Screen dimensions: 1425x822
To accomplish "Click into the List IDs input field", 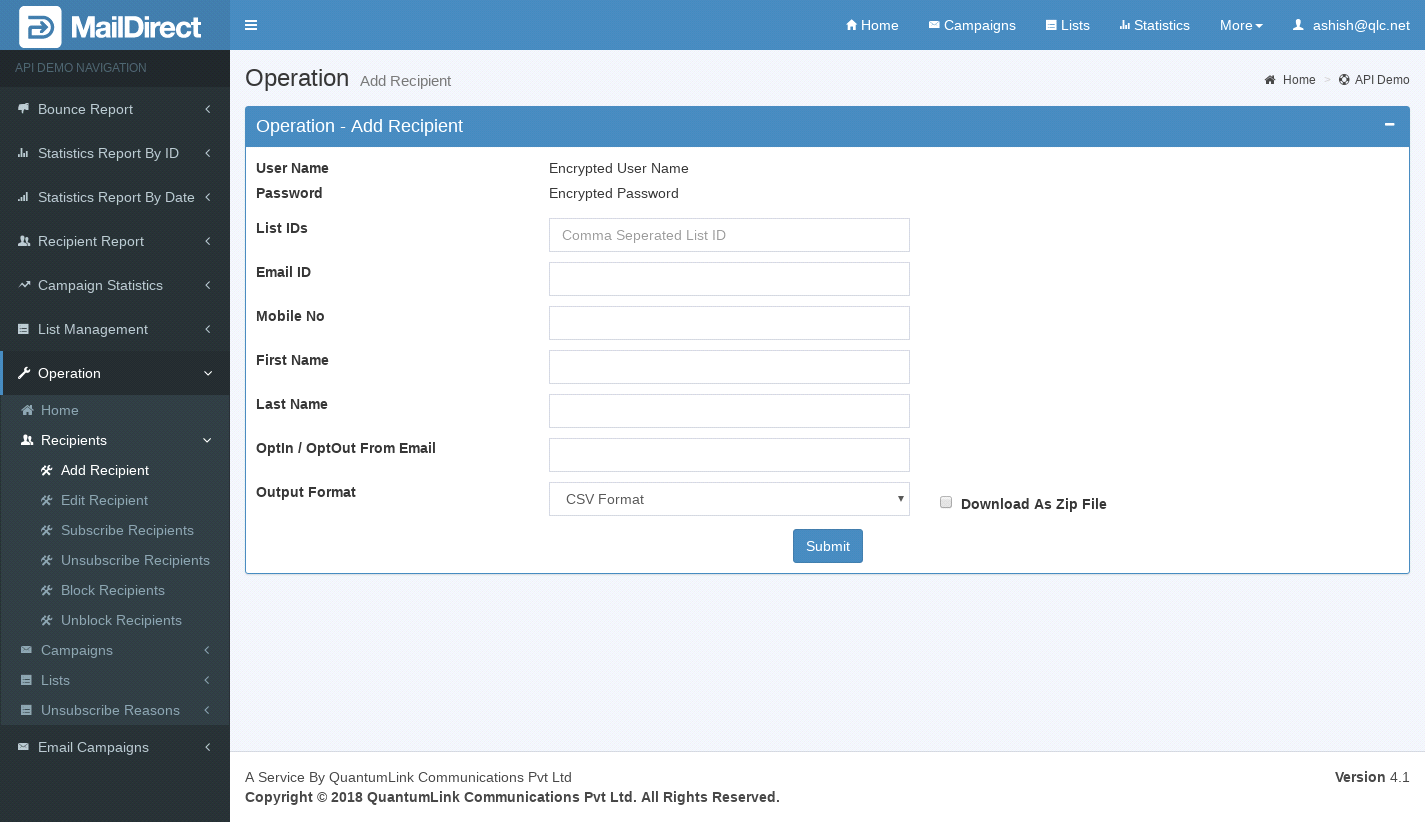I will click(x=729, y=235).
